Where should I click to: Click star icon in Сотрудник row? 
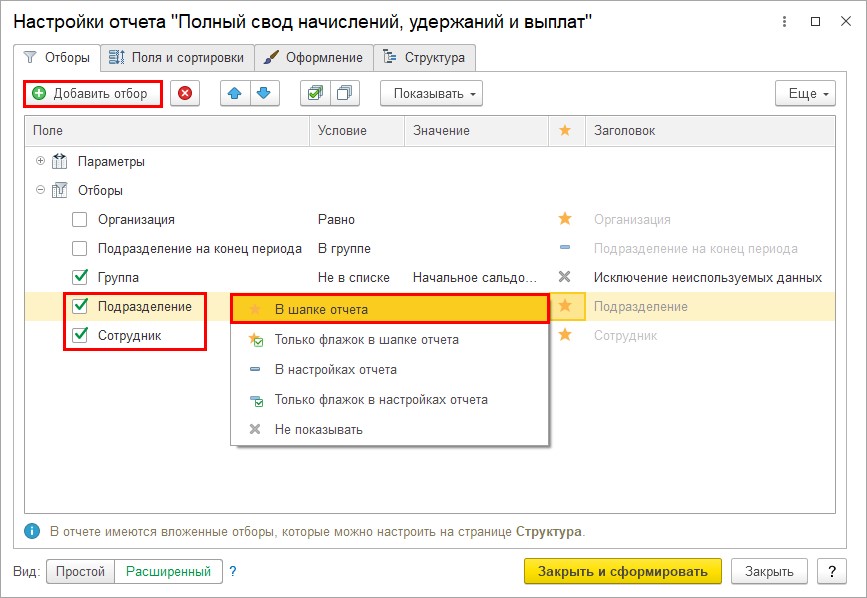coord(565,334)
